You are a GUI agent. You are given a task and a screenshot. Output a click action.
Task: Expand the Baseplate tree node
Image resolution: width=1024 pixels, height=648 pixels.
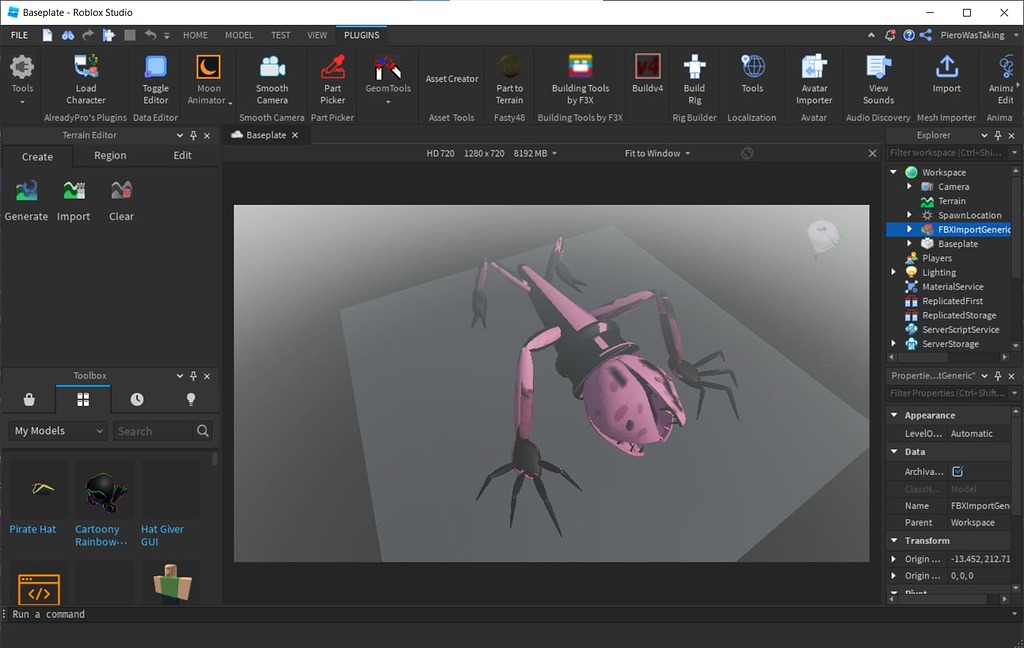click(x=909, y=243)
